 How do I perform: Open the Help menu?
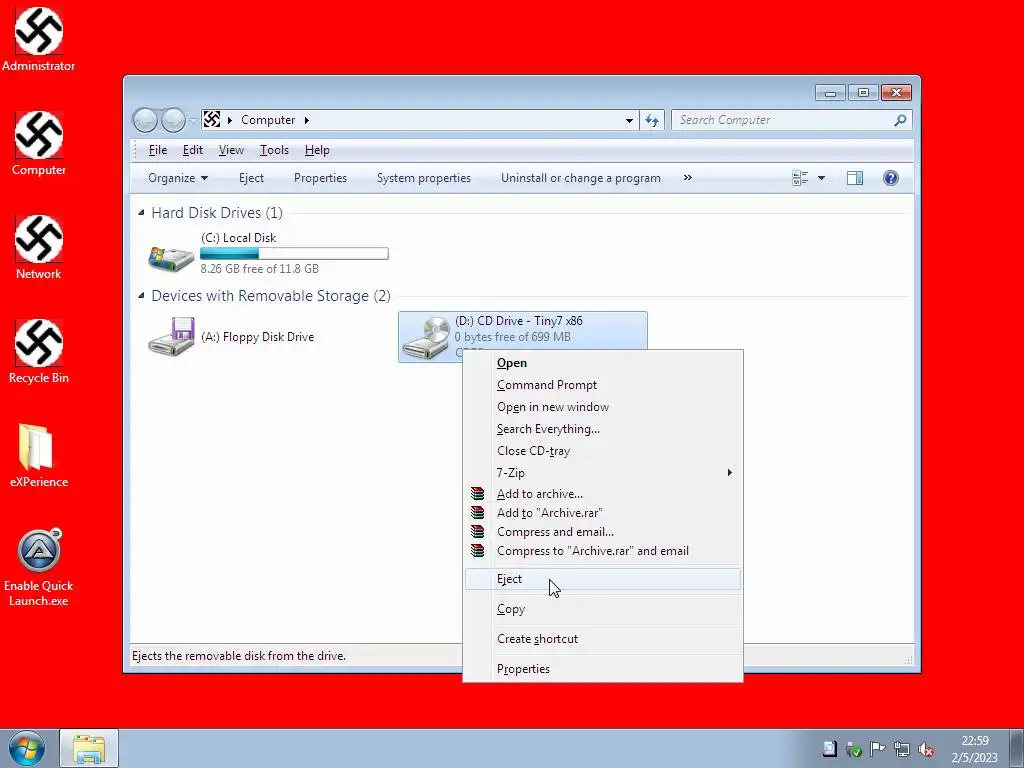tap(317, 150)
